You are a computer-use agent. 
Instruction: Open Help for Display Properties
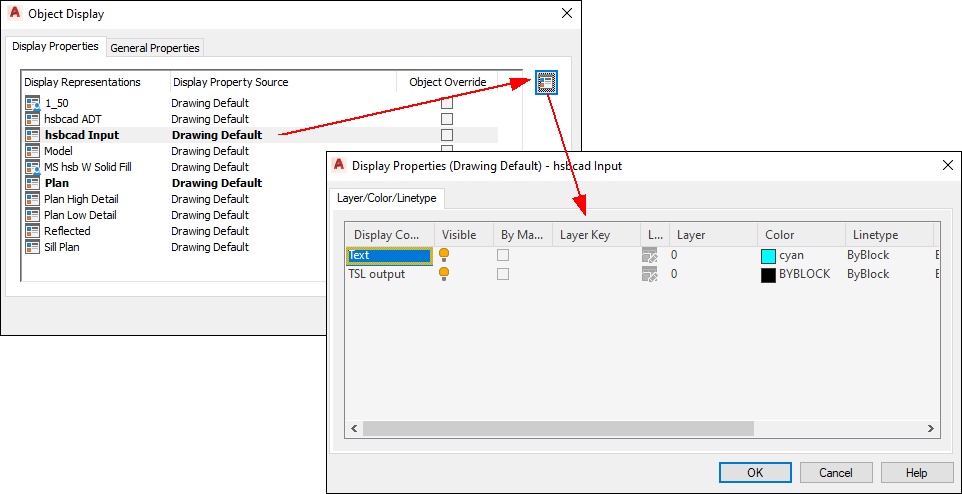917,473
